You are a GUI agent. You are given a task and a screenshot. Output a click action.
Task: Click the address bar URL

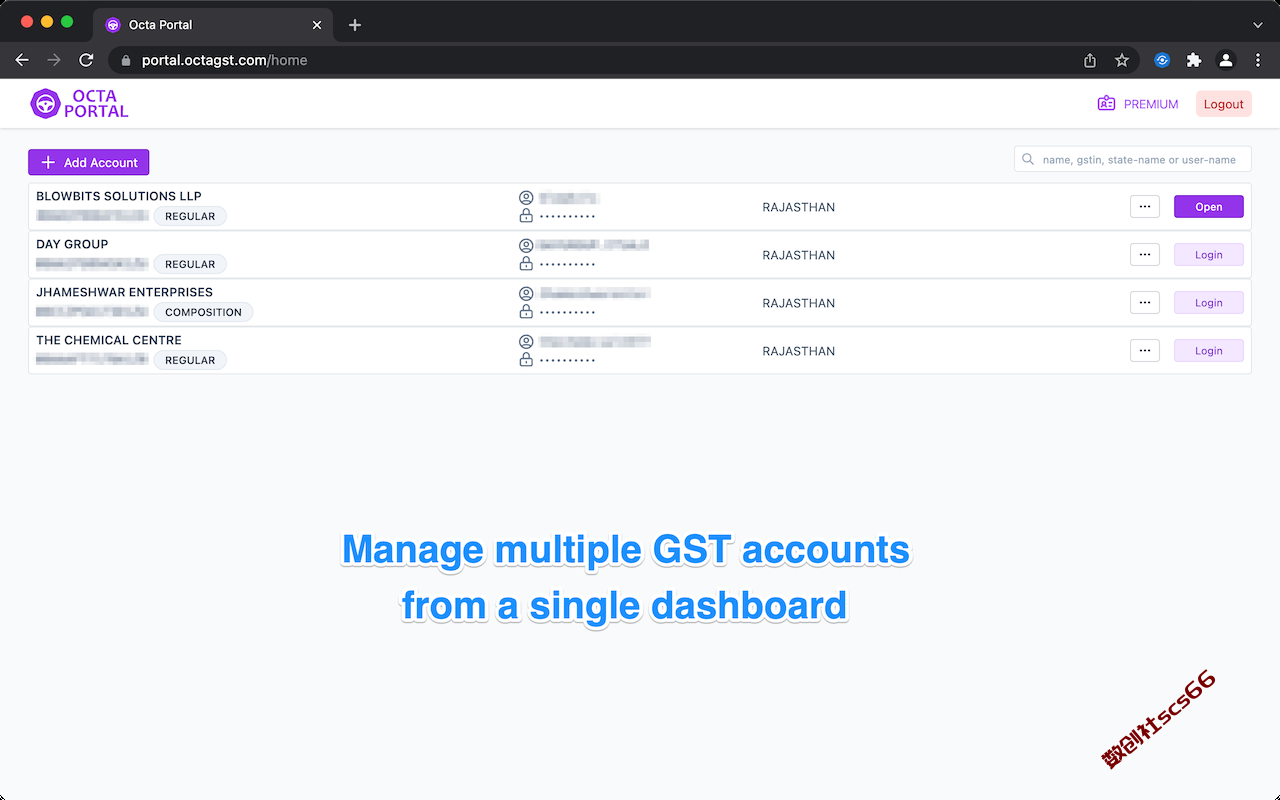tap(224, 60)
